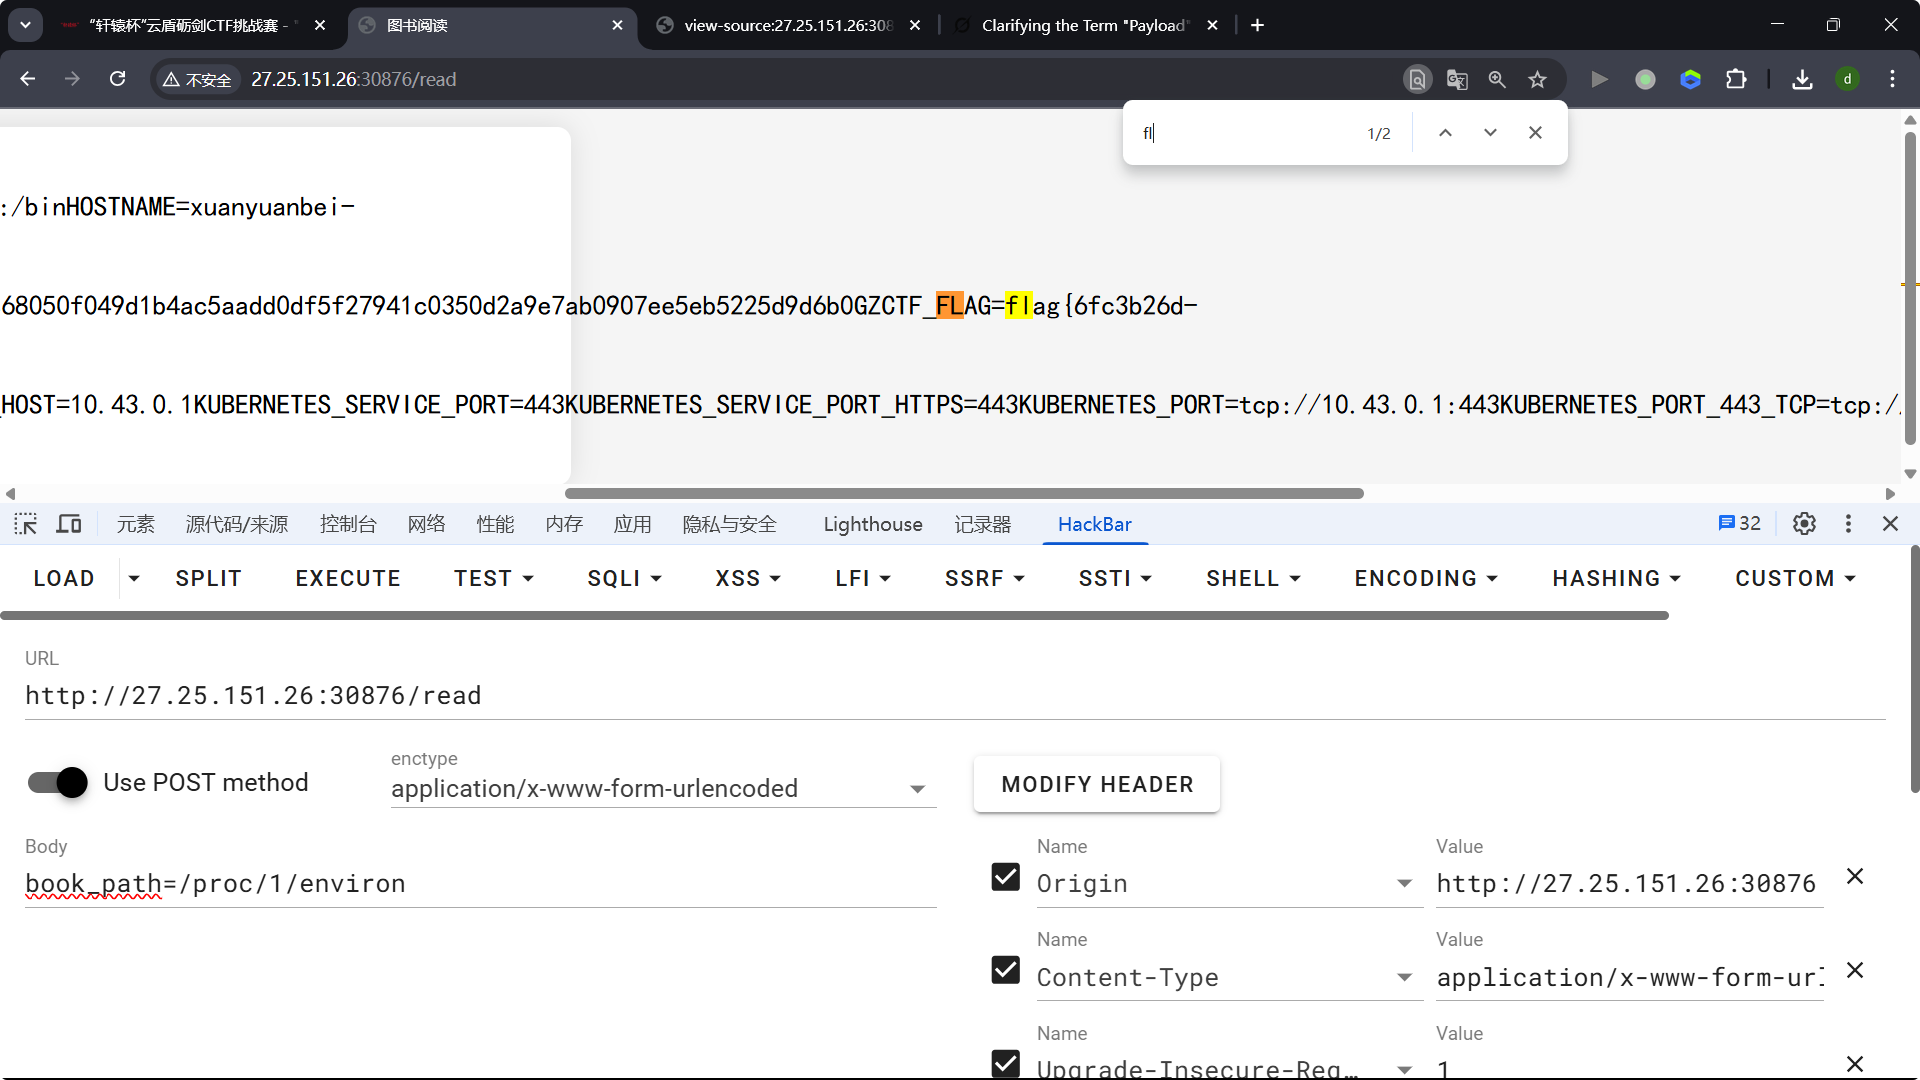The height and width of the screenshot is (1080, 1920).
Task: Click the DevTools inspect element icon
Action: click(25, 524)
